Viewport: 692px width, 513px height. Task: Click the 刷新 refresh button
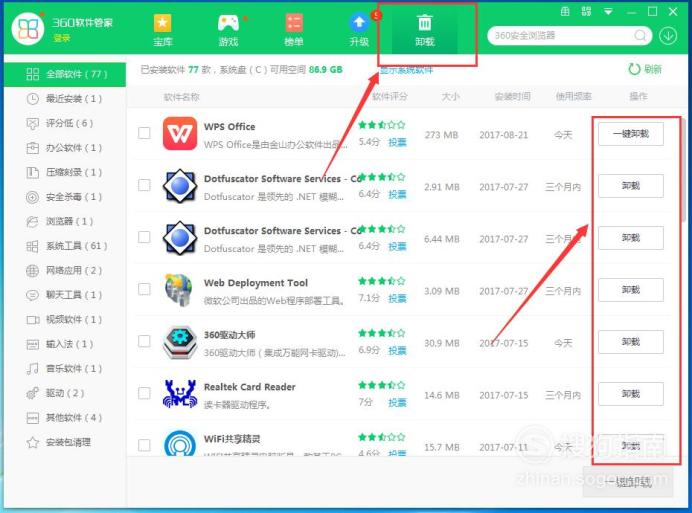point(645,69)
